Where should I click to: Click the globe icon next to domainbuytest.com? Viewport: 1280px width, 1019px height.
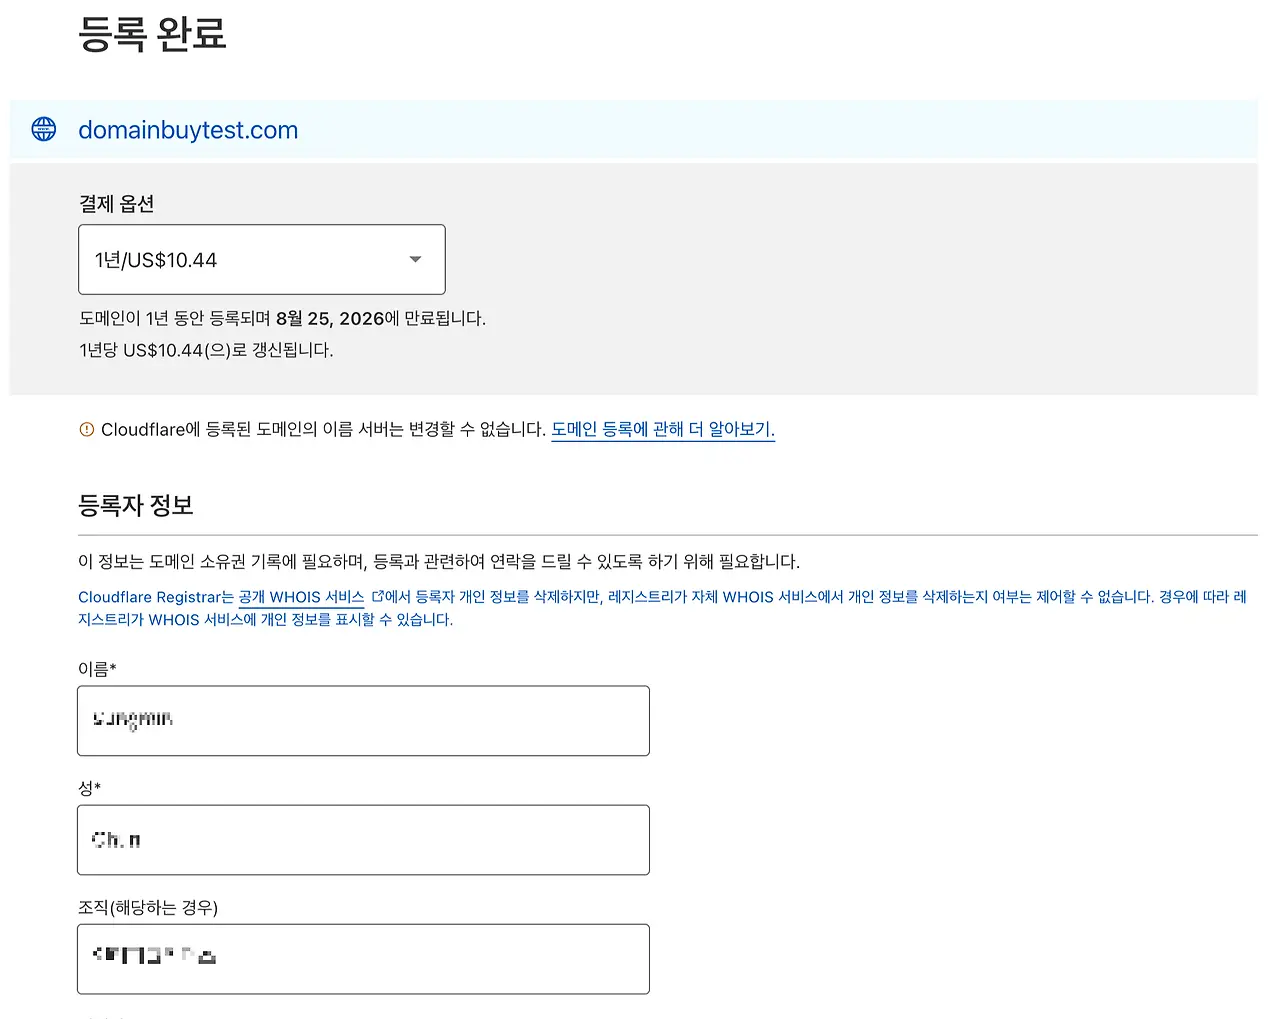(42, 128)
